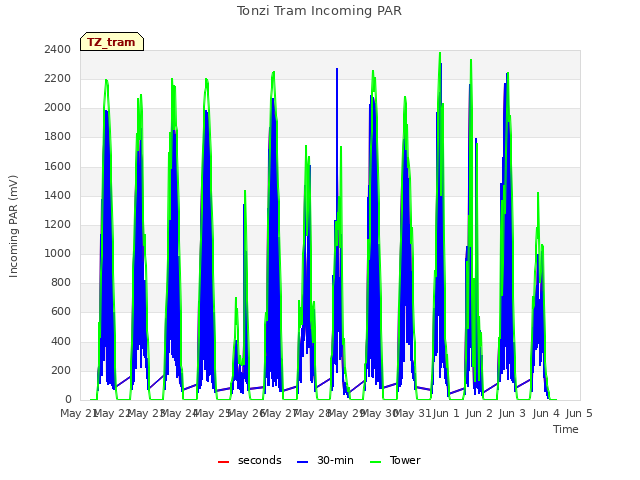
Task: Toggle the 30-min legend label
Action: click(336, 460)
